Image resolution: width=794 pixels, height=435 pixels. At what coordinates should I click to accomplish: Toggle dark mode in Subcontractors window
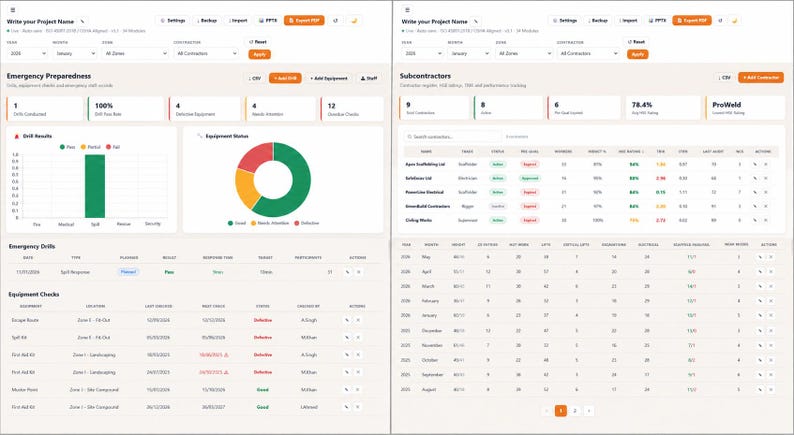coord(735,20)
